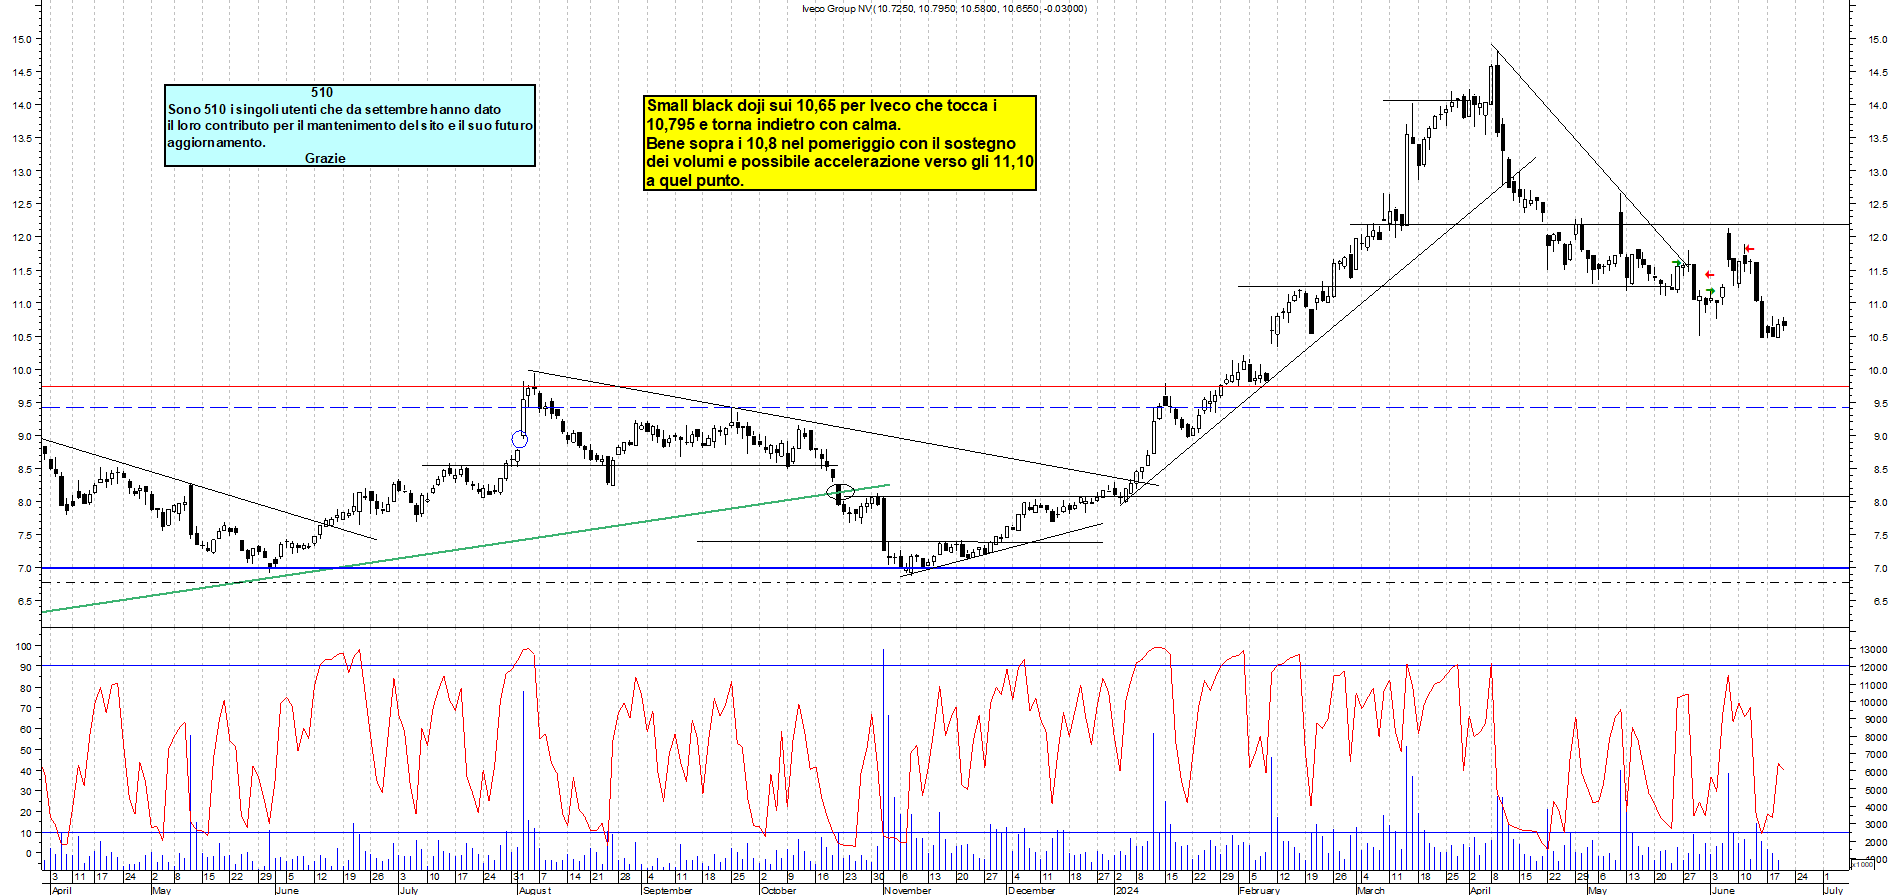Viewport: 1890px width, 895px height.
Task: Click the black ellipse marker on the green trendline
Action: point(841,491)
